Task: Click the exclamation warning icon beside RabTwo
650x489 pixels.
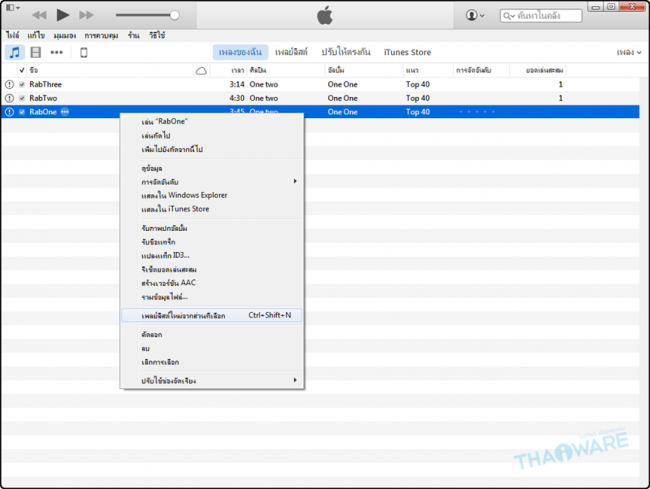Action: point(9,98)
